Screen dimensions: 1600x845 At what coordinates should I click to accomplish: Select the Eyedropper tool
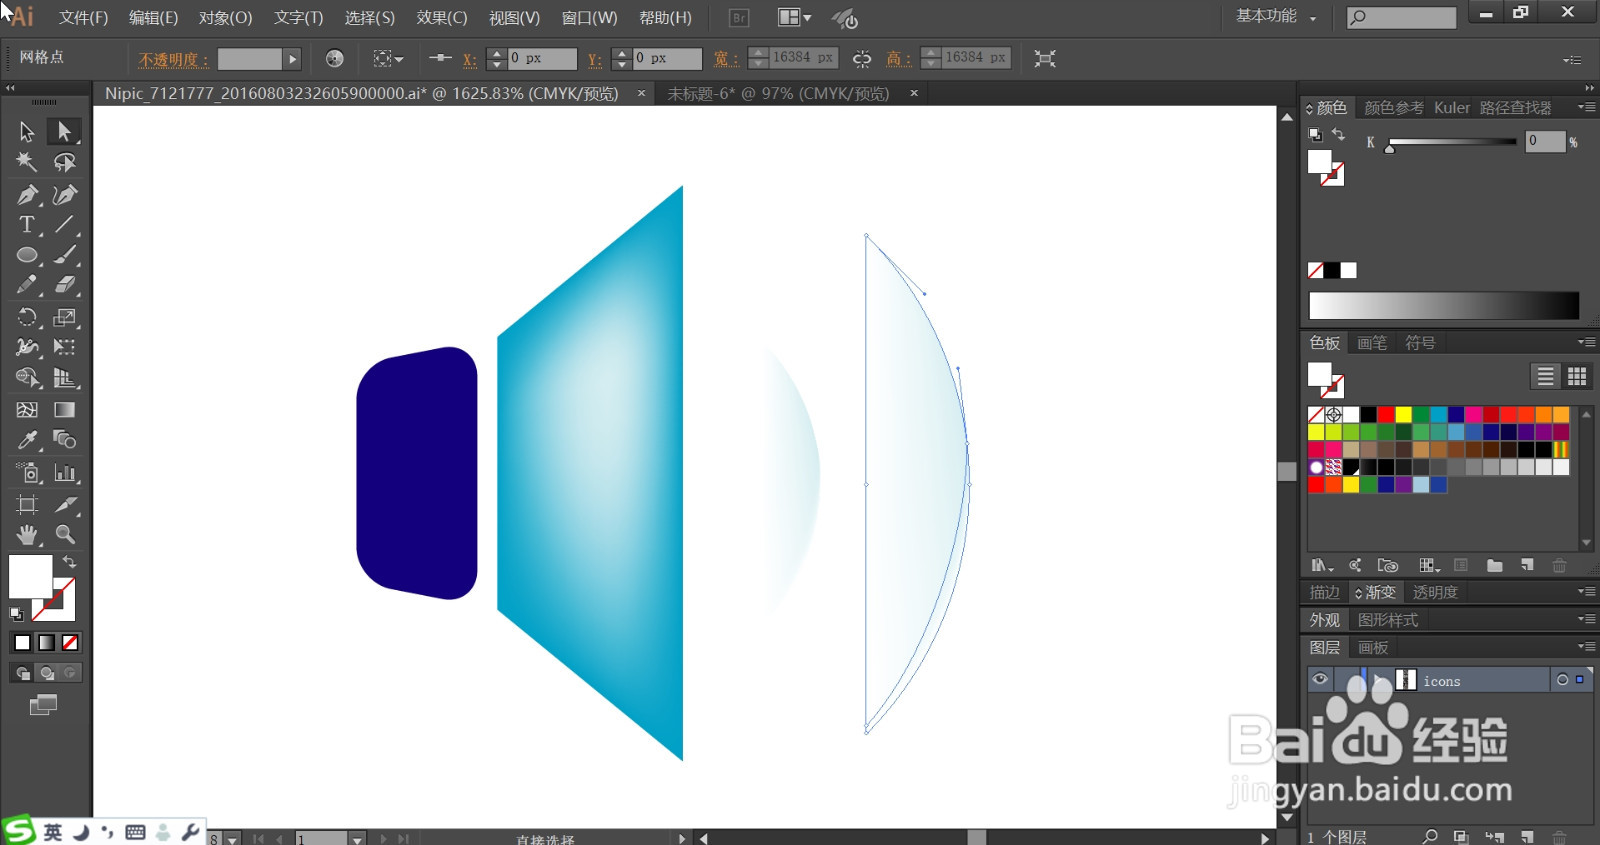pyautogui.click(x=27, y=440)
